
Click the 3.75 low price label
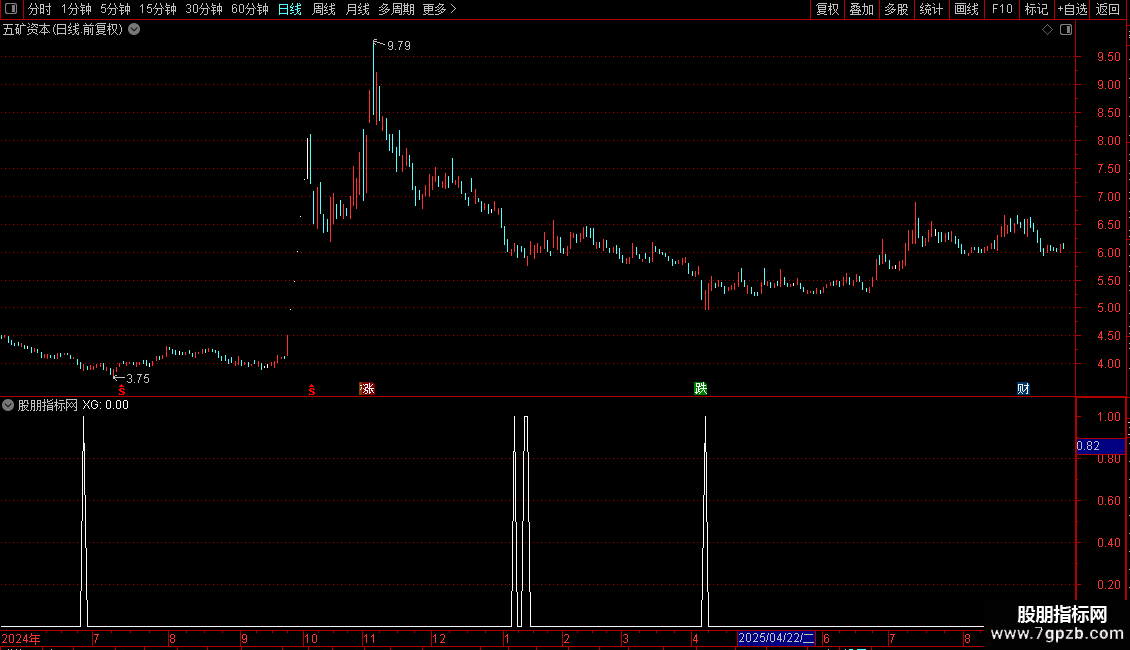pyautogui.click(x=138, y=378)
